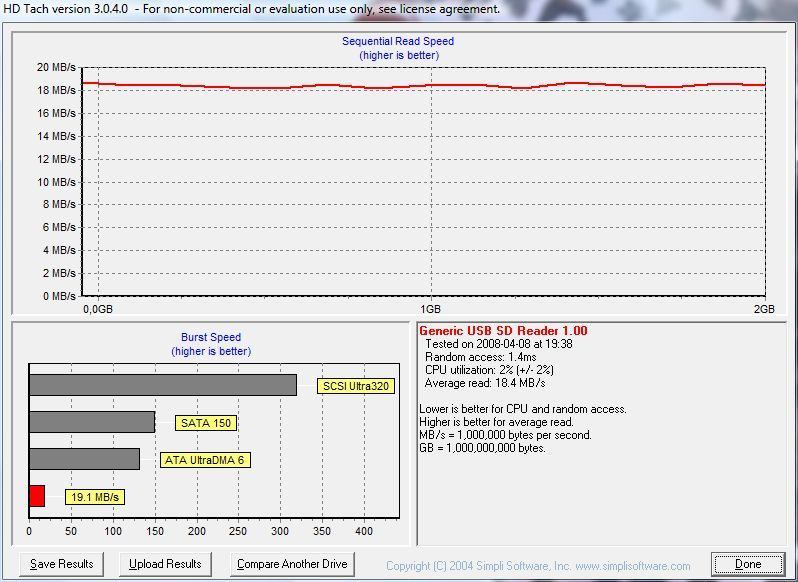Select the SCSI Ultra320 label

[x=356, y=386]
